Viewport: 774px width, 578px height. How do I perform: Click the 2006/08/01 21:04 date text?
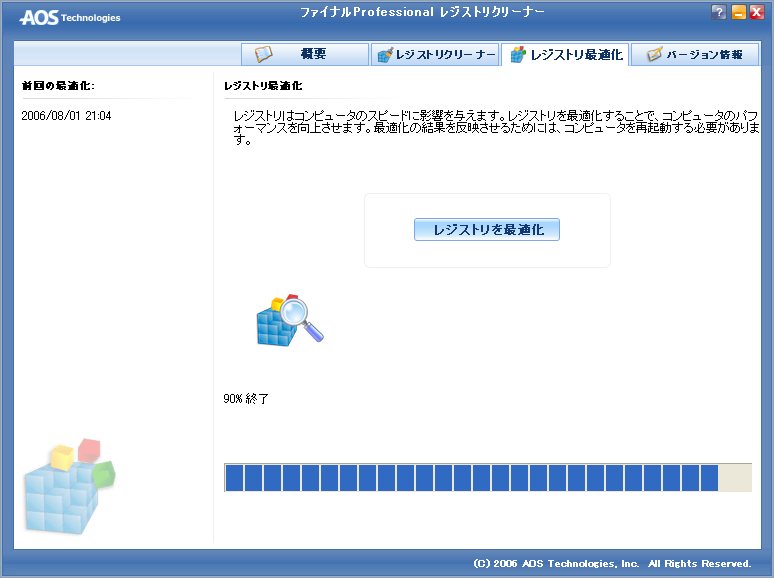tap(66, 116)
